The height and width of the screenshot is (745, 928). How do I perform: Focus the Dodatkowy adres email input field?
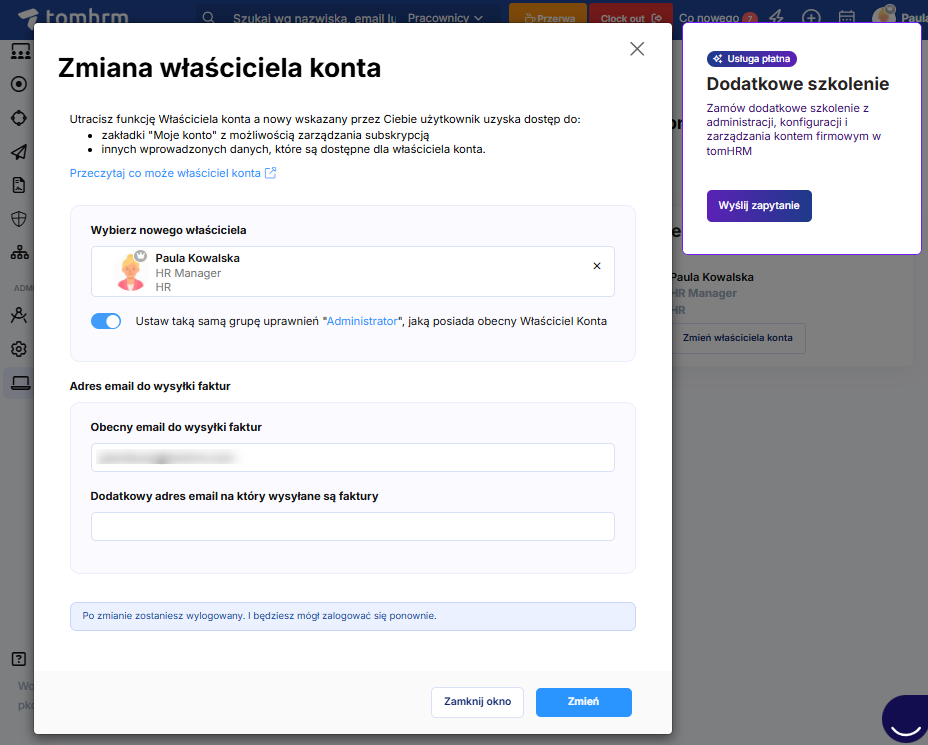[x=352, y=527]
